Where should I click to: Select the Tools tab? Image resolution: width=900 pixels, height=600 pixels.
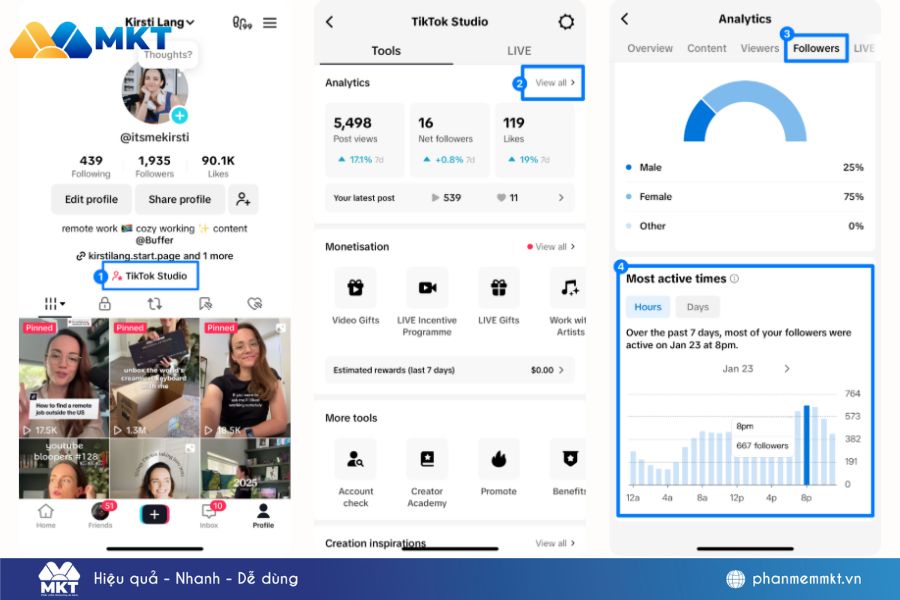(x=386, y=51)
